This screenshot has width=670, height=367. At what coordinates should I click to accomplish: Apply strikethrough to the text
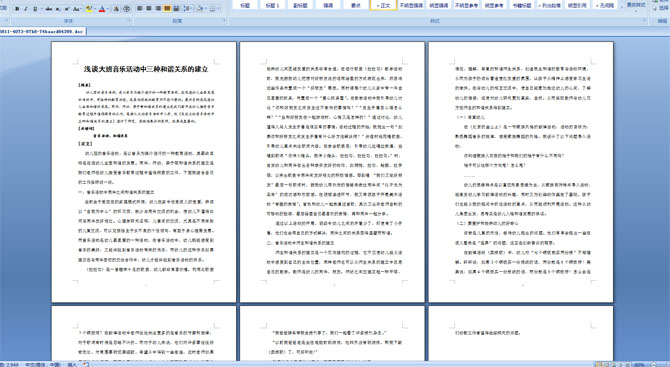tap(49, 9)
